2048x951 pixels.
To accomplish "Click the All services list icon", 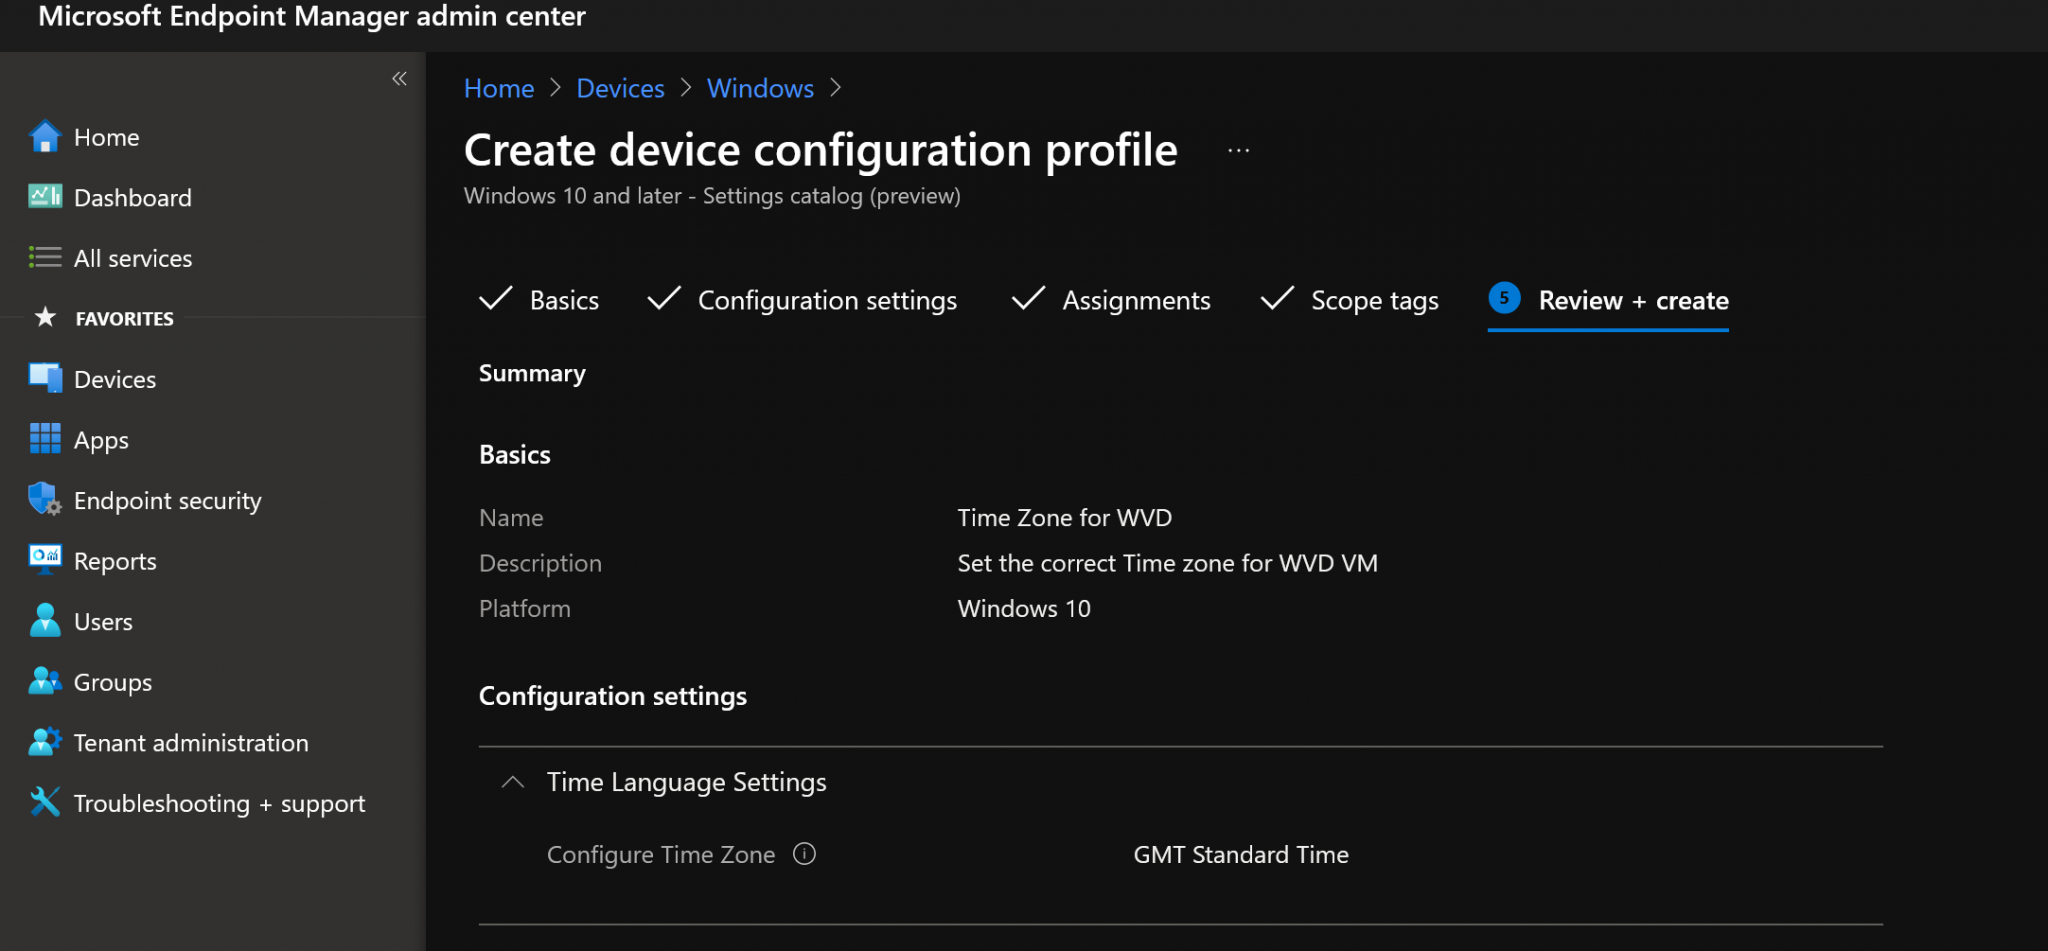I will (44, 257).
